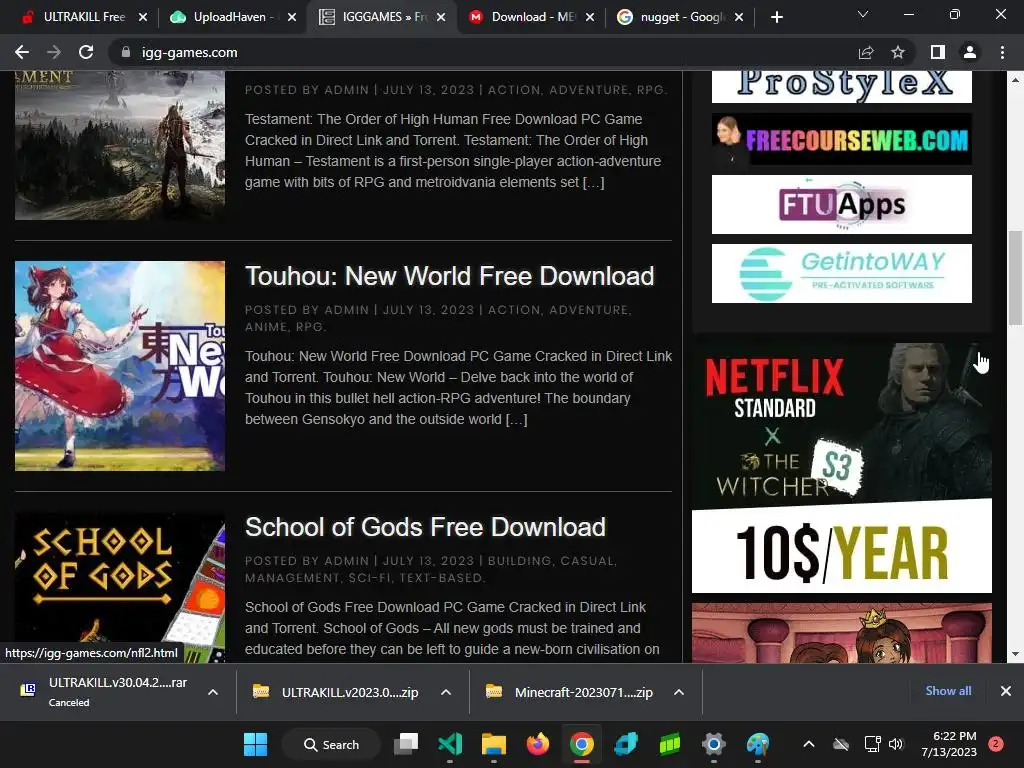Click the Netflix Standard 10$/Year ad

tap(841, 468)
